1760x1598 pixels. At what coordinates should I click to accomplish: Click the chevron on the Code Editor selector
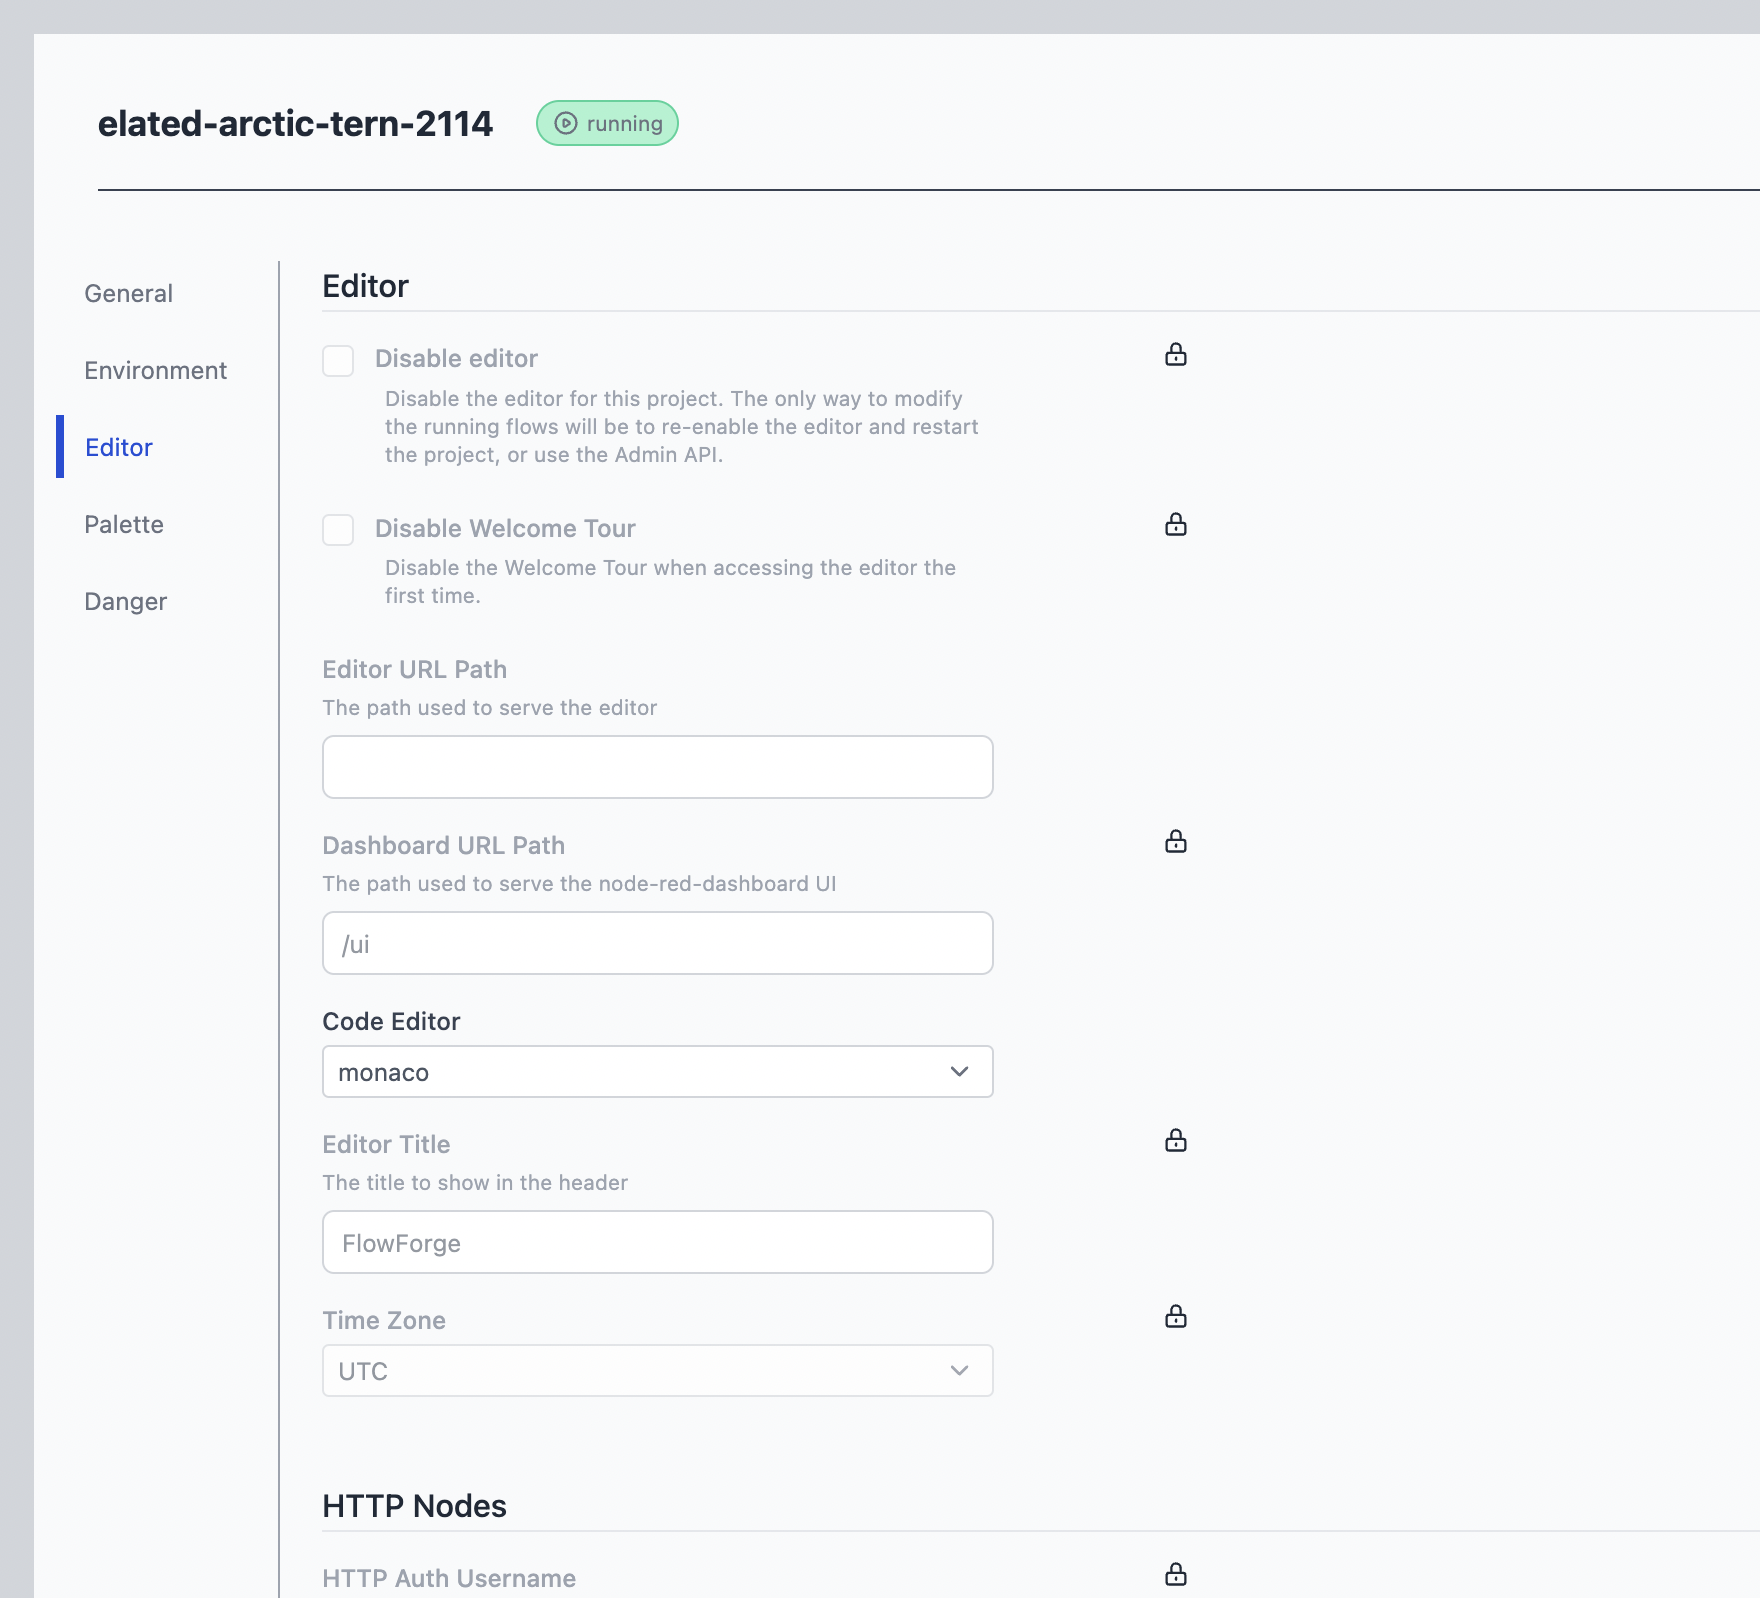tap(959, 1071)
